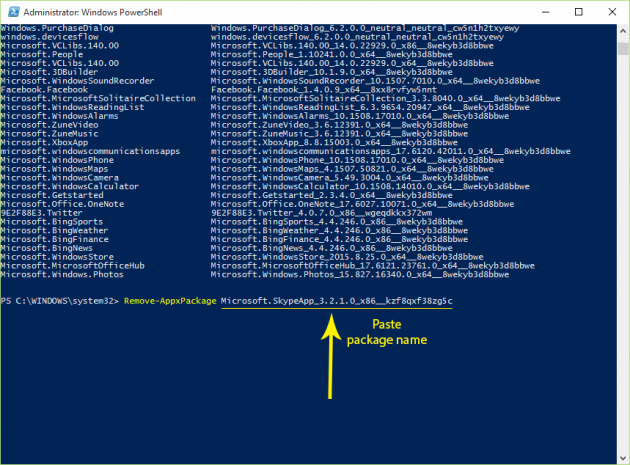630x465 pixels.
Task: Click Microsoft.XboxApp in the name column
Action: point(44,142)
